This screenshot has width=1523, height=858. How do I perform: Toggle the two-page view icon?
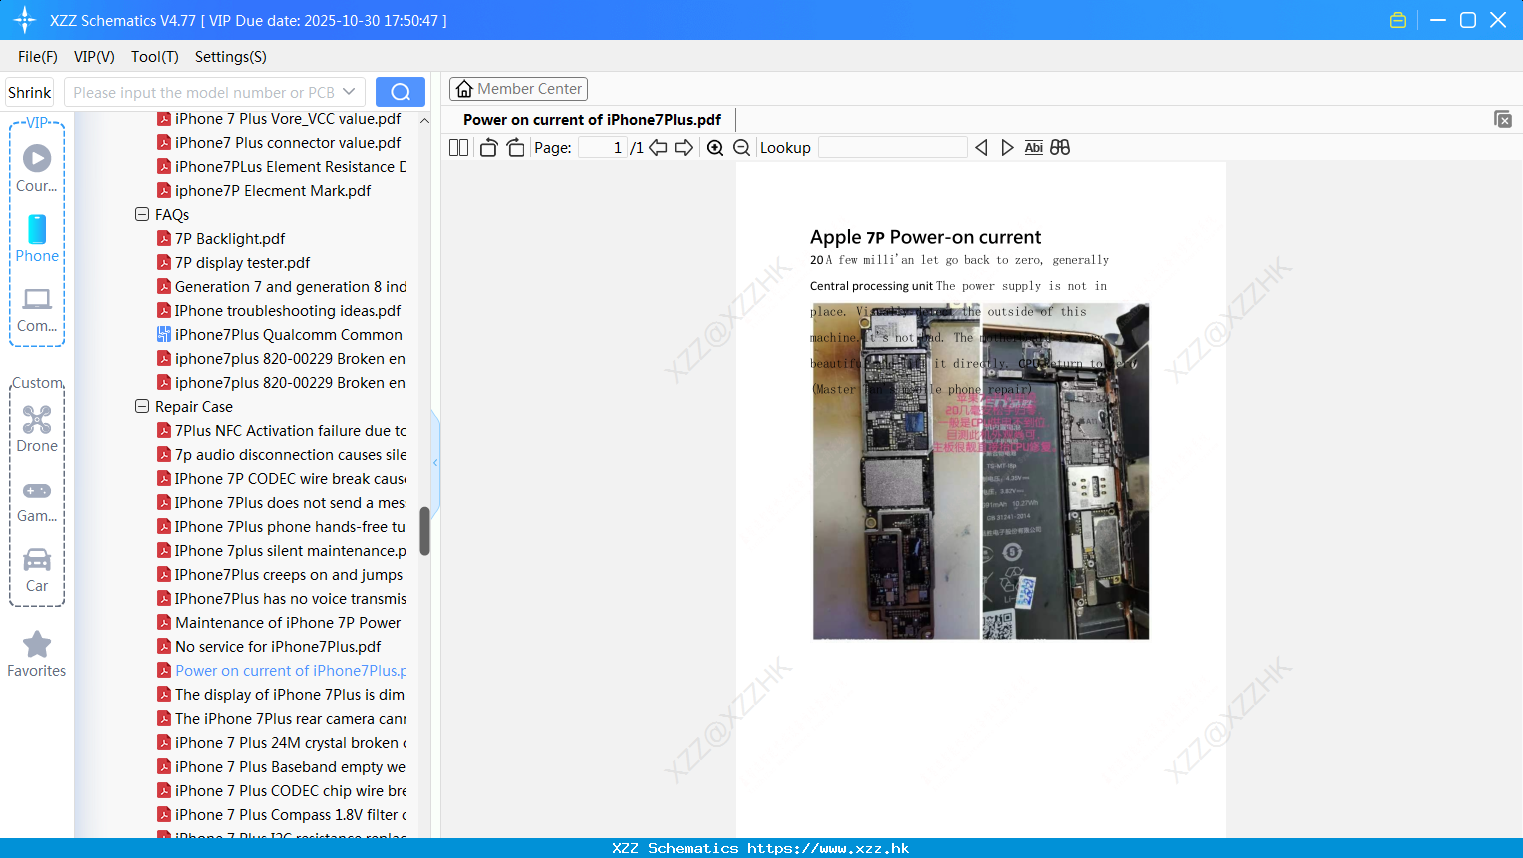pos(458,148)
